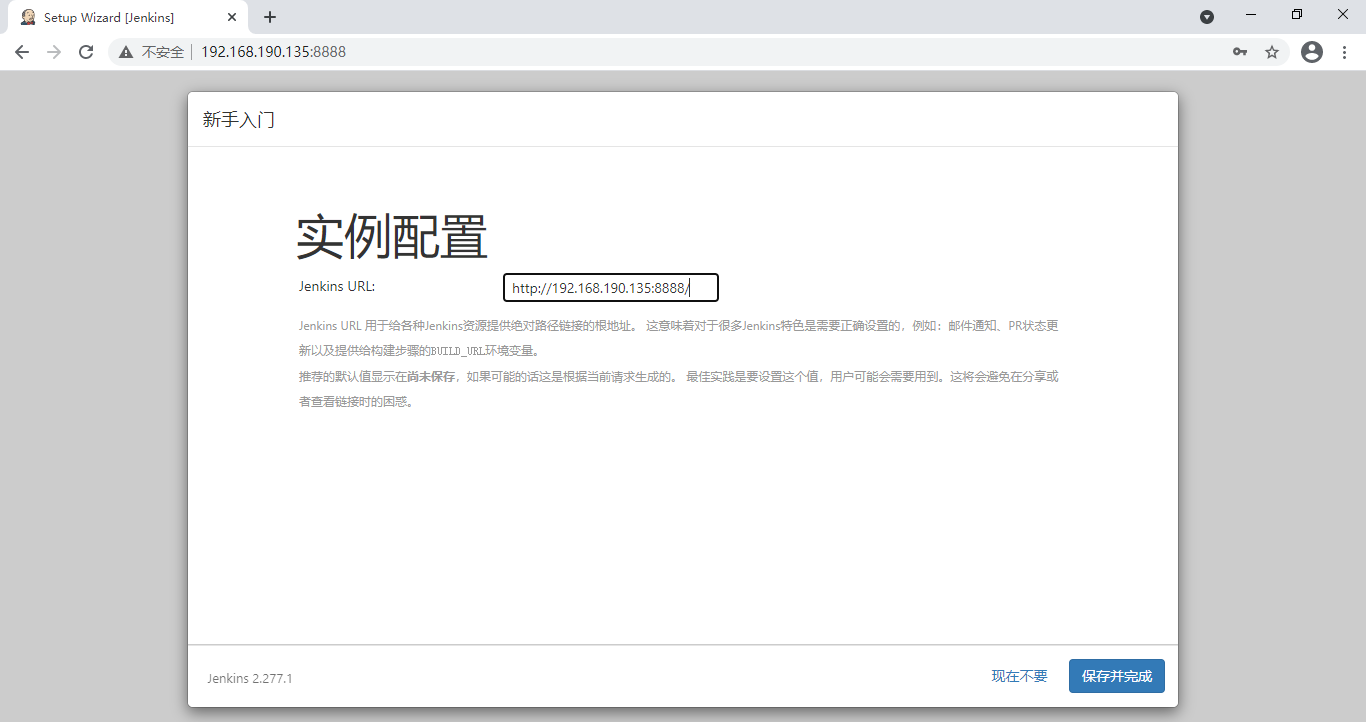Click the browser forward arrow
Image resolution: width=1366 pixels, height=722 pixels.
(x=54, y=52)
